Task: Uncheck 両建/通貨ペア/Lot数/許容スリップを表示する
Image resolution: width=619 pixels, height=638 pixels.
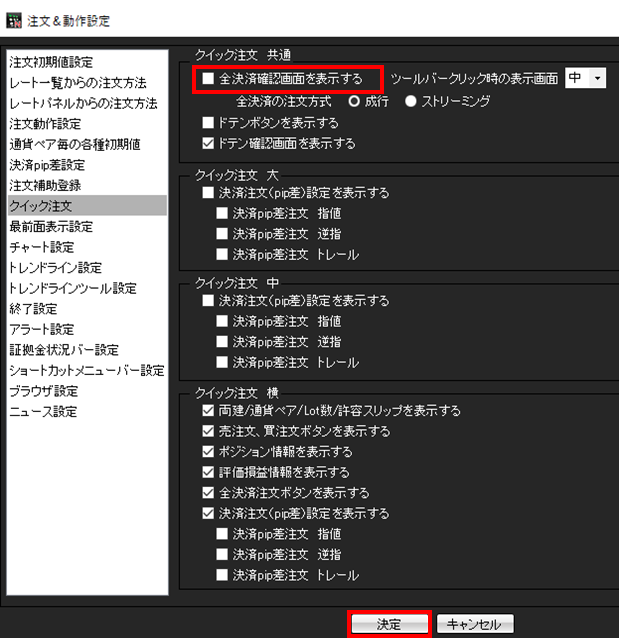Action: pos(208,410)
